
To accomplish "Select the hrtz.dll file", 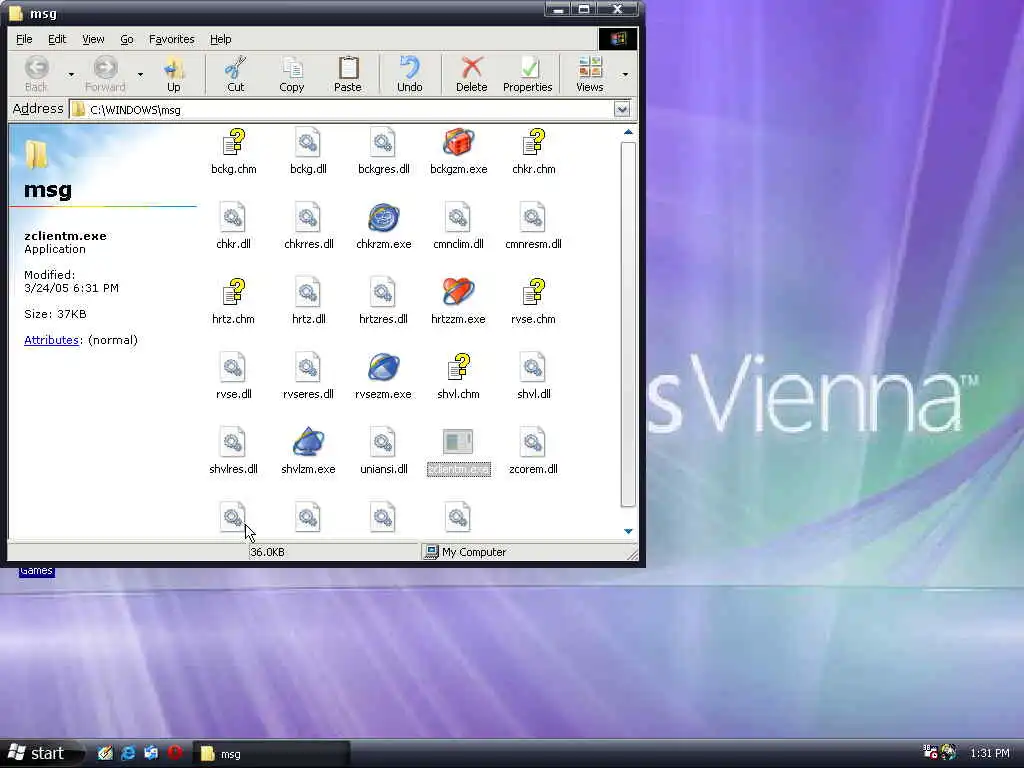I will (x=308, y=302).
